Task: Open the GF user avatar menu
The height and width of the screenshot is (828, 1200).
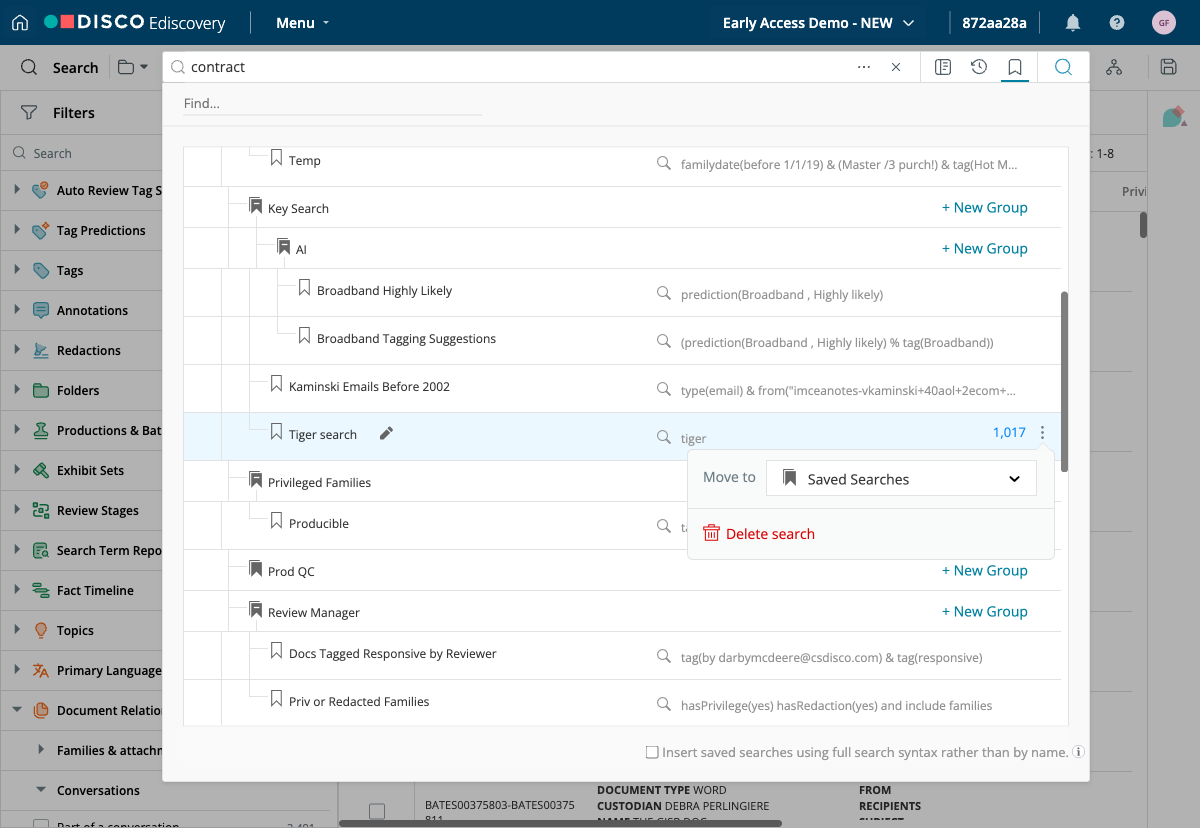Action: (x=1163, y=23)
